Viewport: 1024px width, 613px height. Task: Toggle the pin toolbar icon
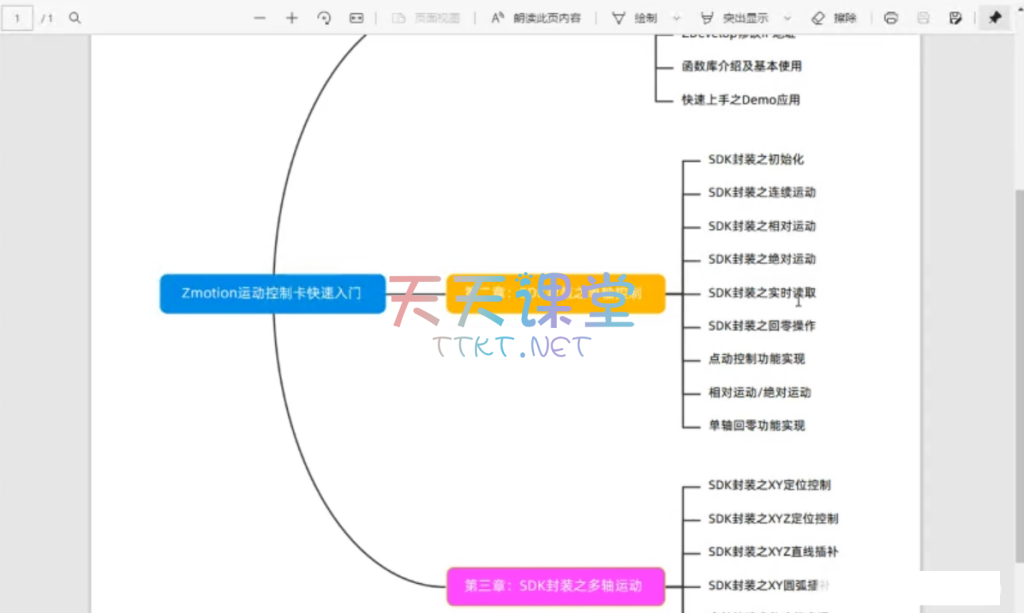[x=994, y=18]
